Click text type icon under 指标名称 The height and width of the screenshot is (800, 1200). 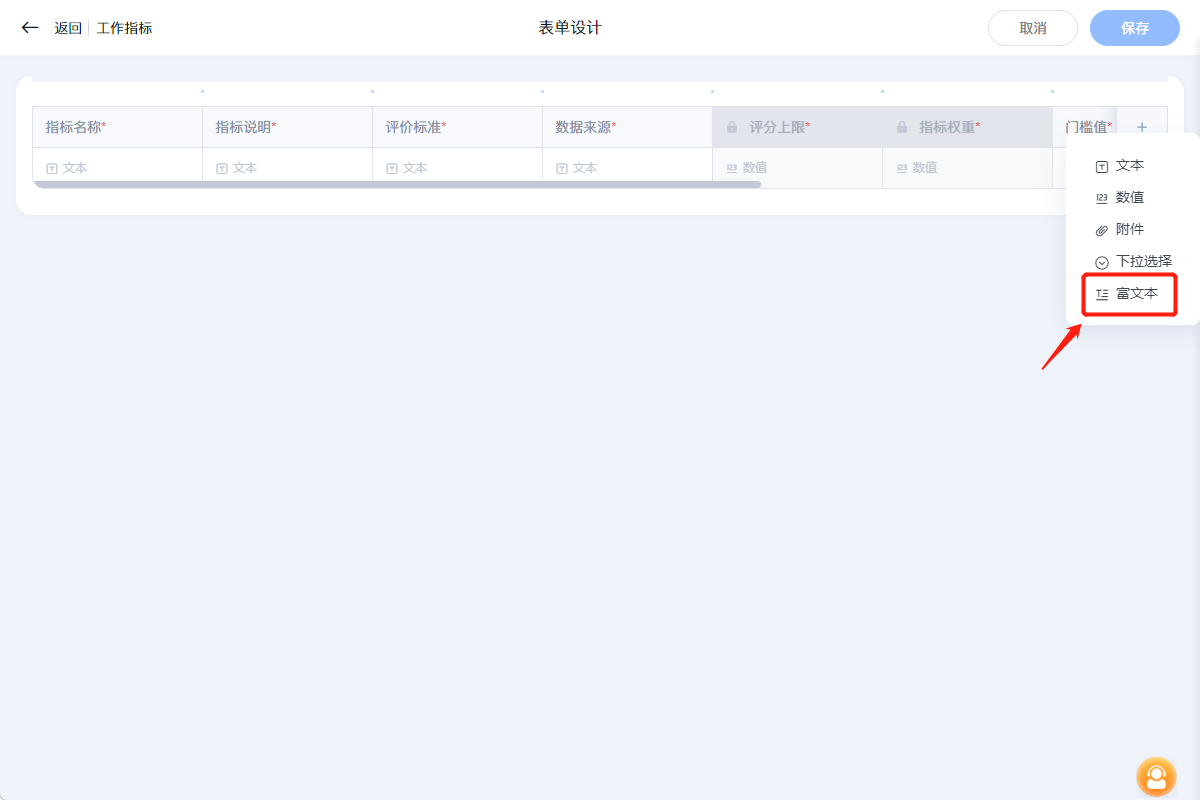pyautogui.click(x=52, y=168)
